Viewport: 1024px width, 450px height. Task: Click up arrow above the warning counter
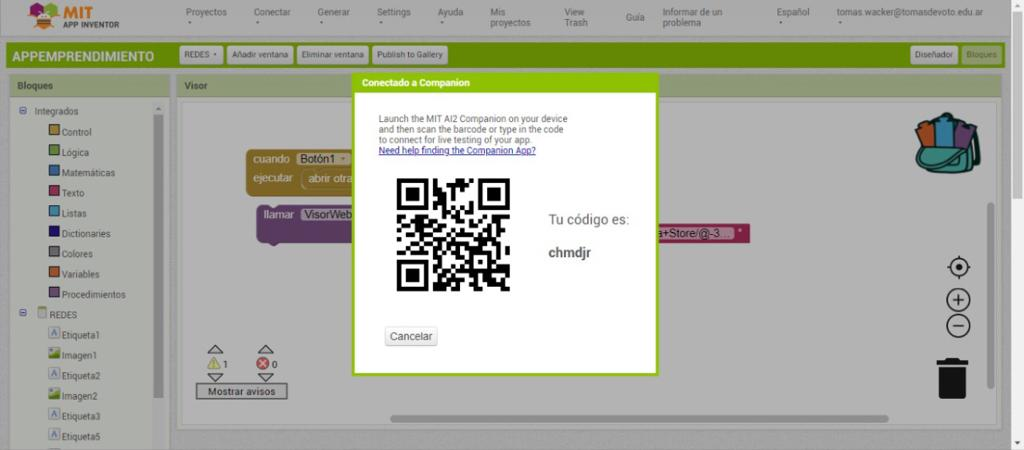coord(215,350)
